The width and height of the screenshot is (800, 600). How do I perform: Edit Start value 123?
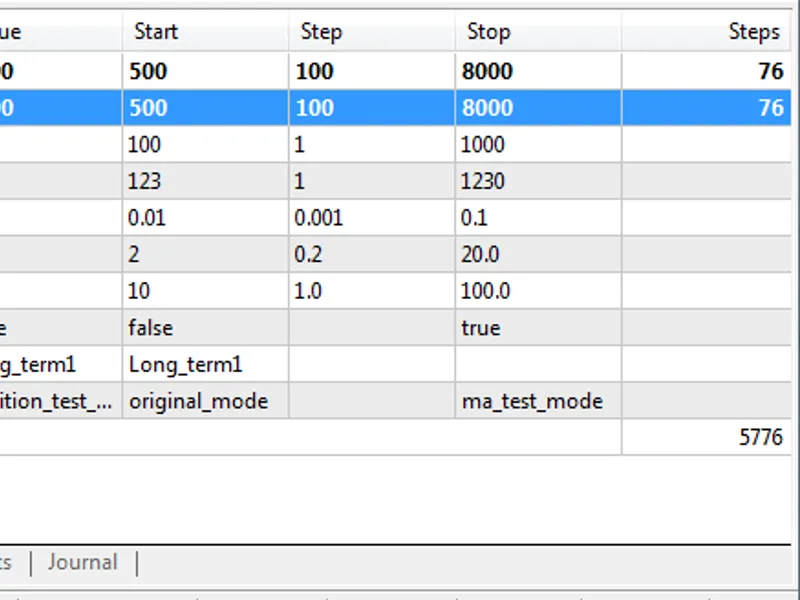206,181
